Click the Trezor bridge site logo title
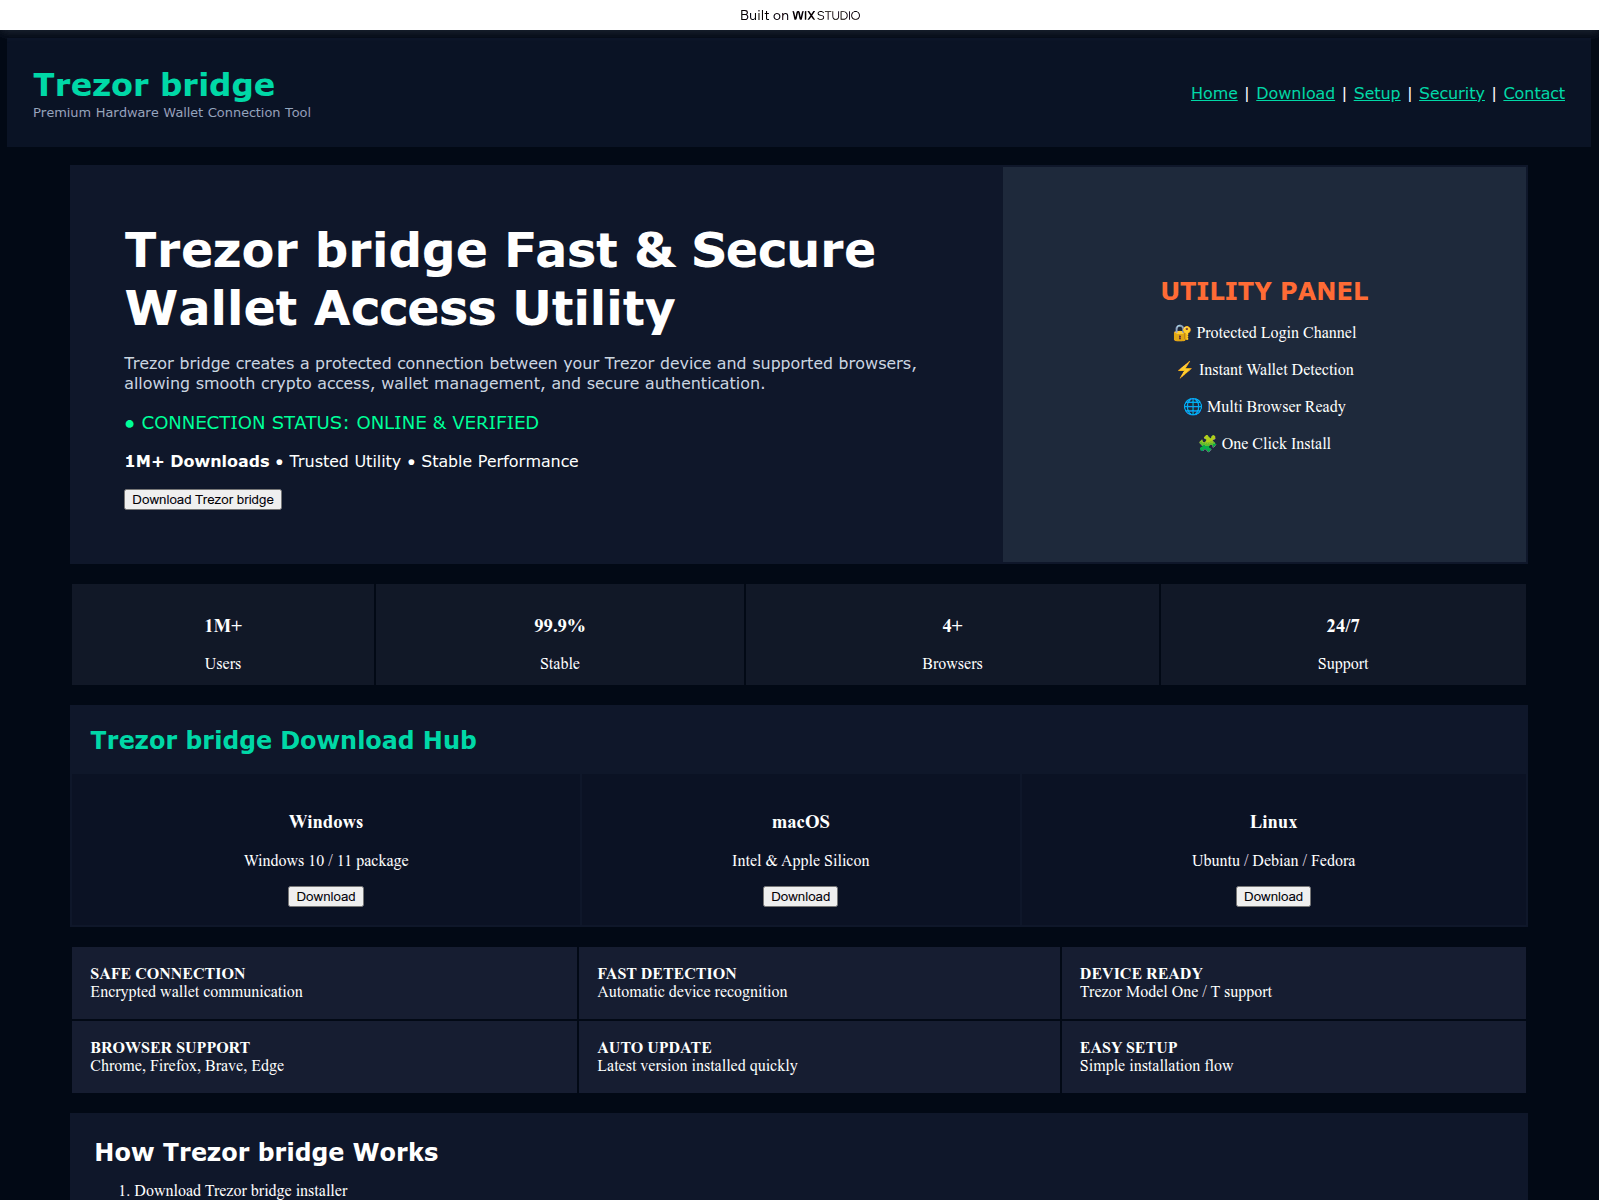The image size is (1600, 1200). click(154, 85)
